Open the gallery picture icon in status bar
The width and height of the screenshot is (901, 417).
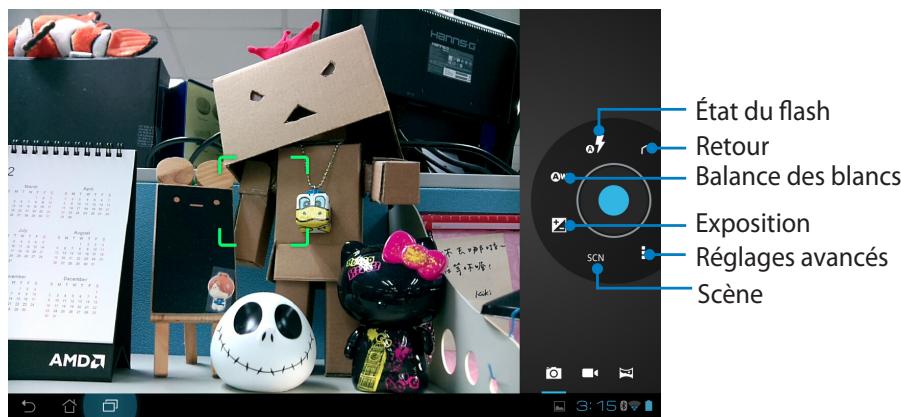559,406
